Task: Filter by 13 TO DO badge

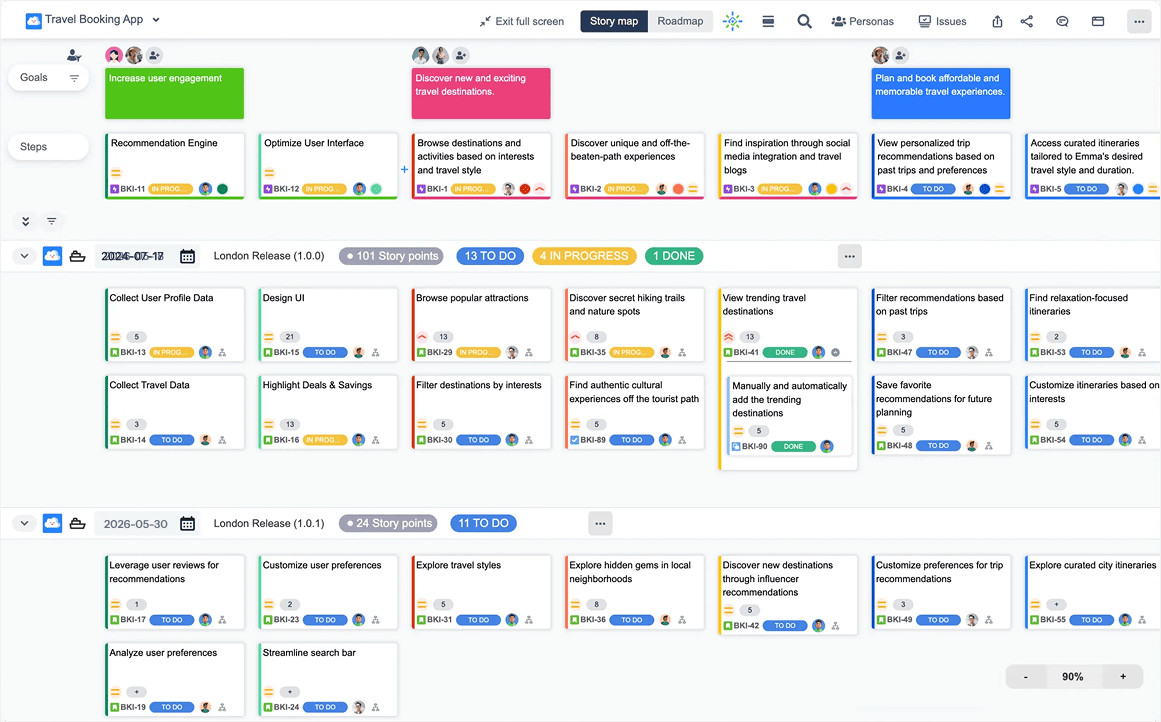Action: 489,256
